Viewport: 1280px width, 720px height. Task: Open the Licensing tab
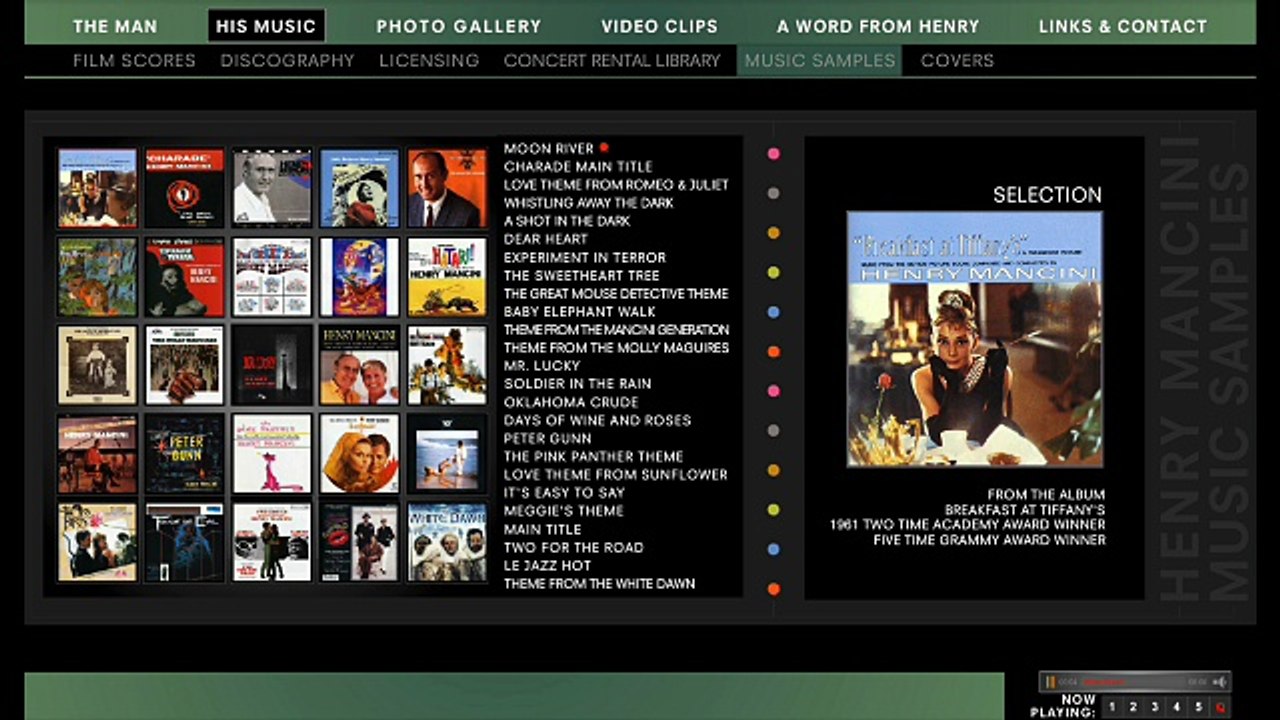click(429, 60)
